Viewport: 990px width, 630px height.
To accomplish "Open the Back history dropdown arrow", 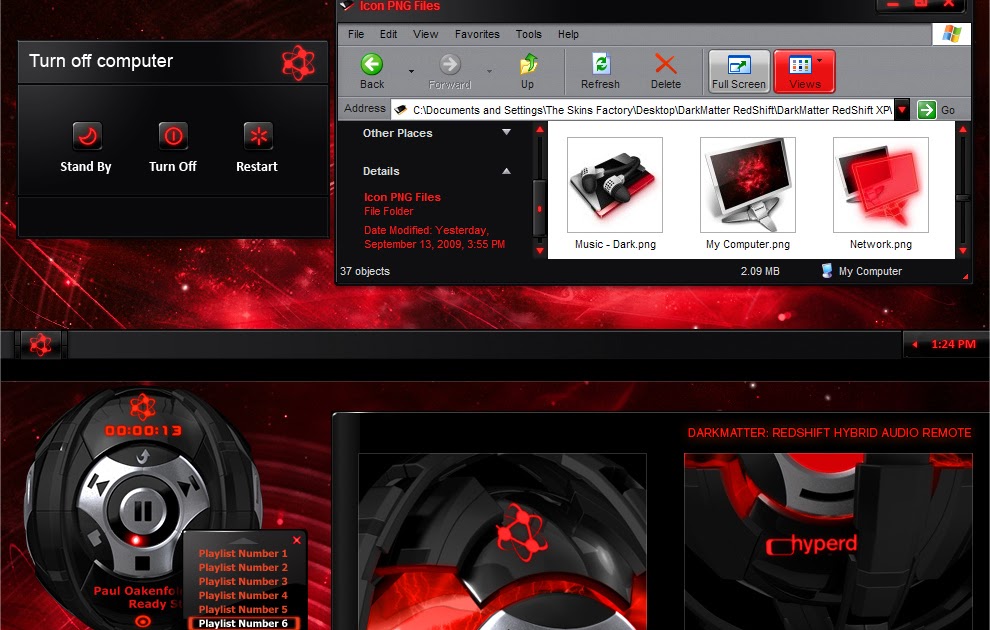I will point(412,71).
